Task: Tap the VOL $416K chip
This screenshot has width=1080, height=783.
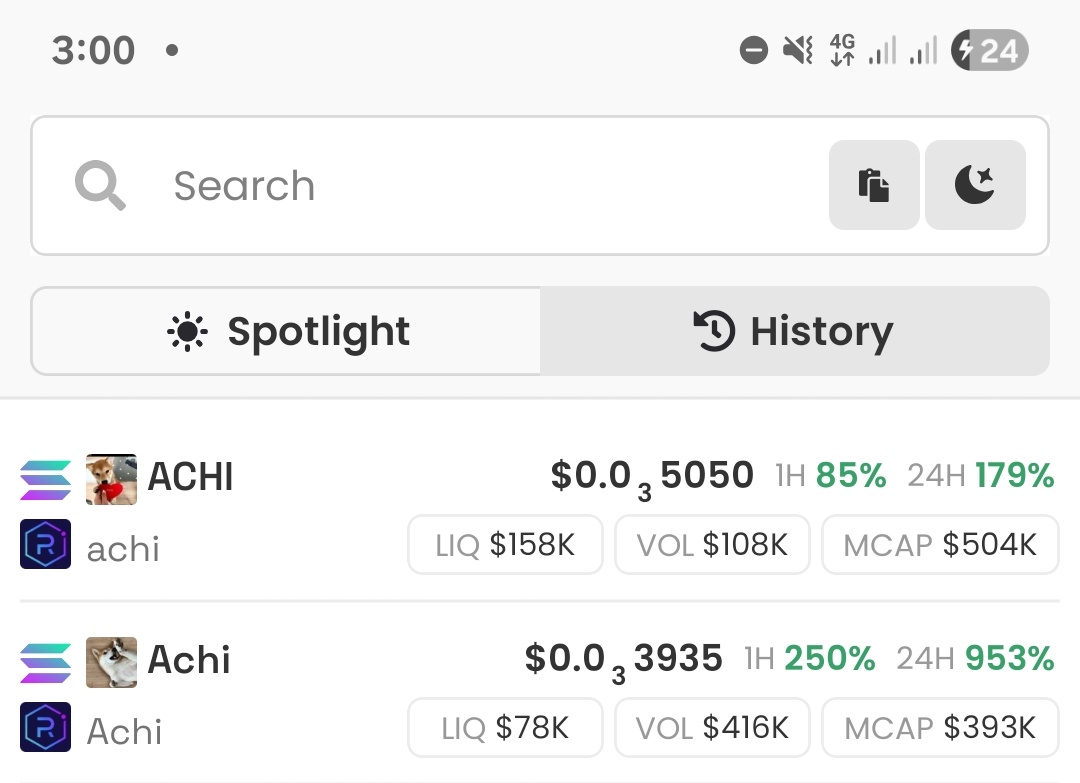Action: (x=712, y=728)
